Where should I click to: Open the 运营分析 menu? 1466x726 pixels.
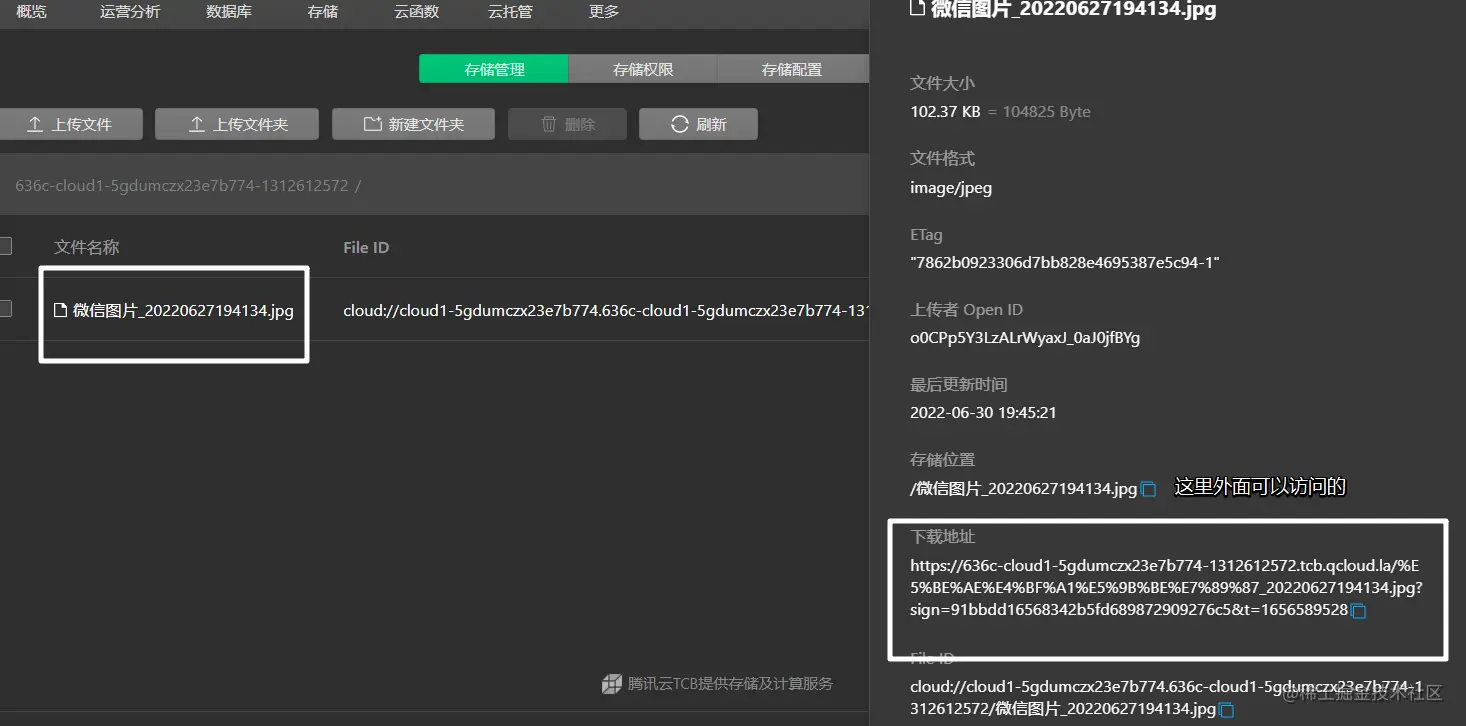(130, 12)
